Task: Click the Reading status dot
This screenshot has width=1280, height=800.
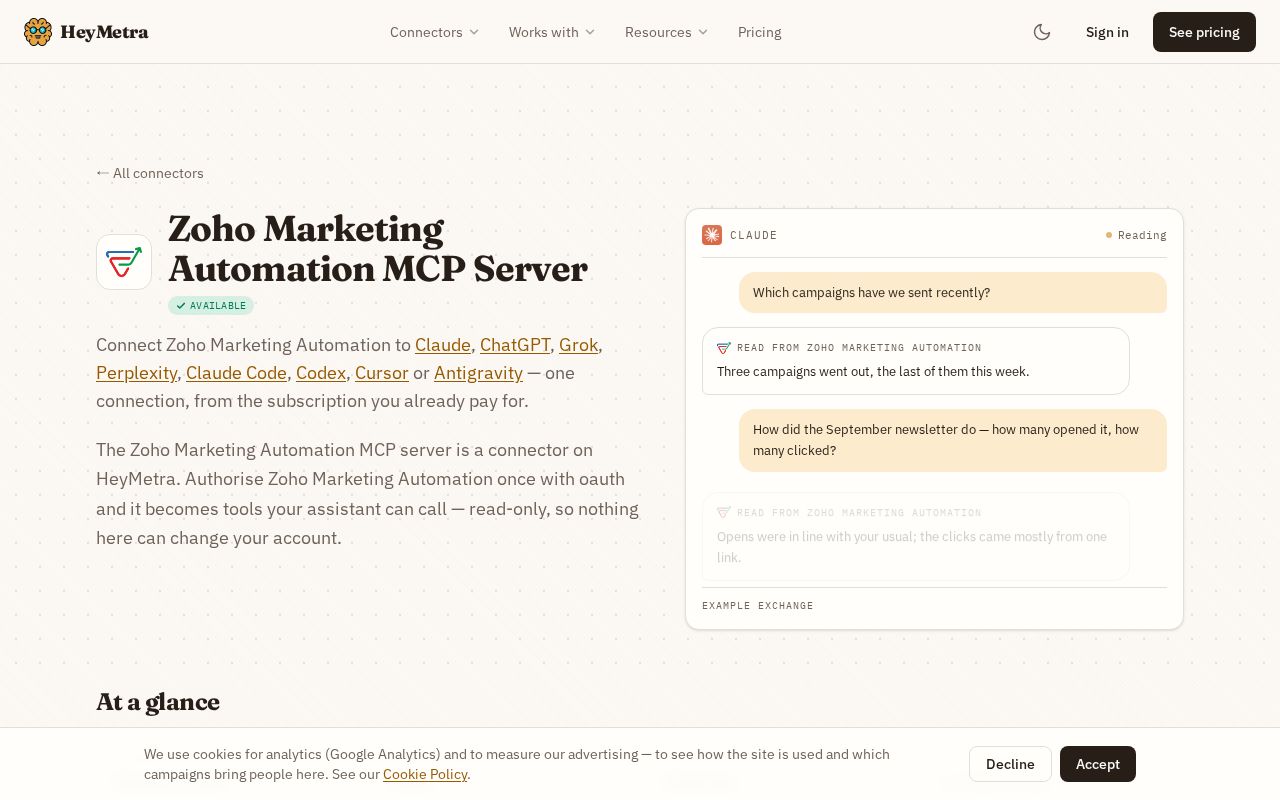Action: [1109, 235]
